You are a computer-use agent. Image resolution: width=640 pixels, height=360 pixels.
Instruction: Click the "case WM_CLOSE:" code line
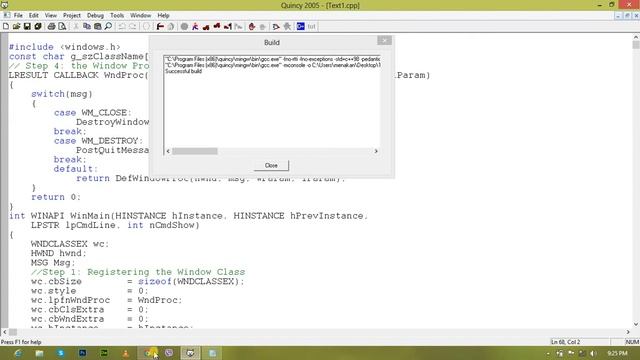tap(93, 113)
